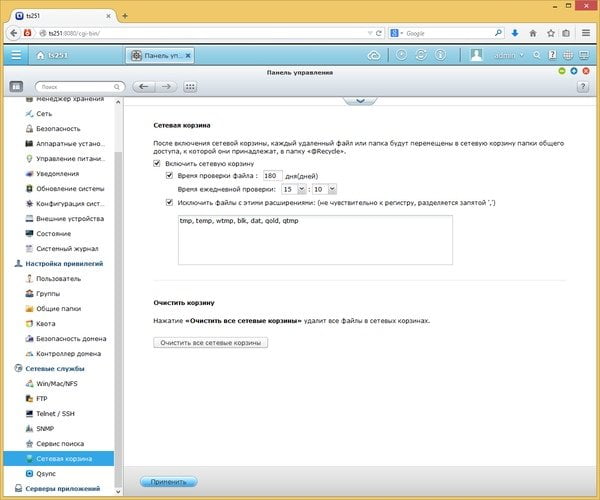This screenshot has width=600, height=500.
Task: Bookmark page with browser star icon
Action: pos(551,33)
